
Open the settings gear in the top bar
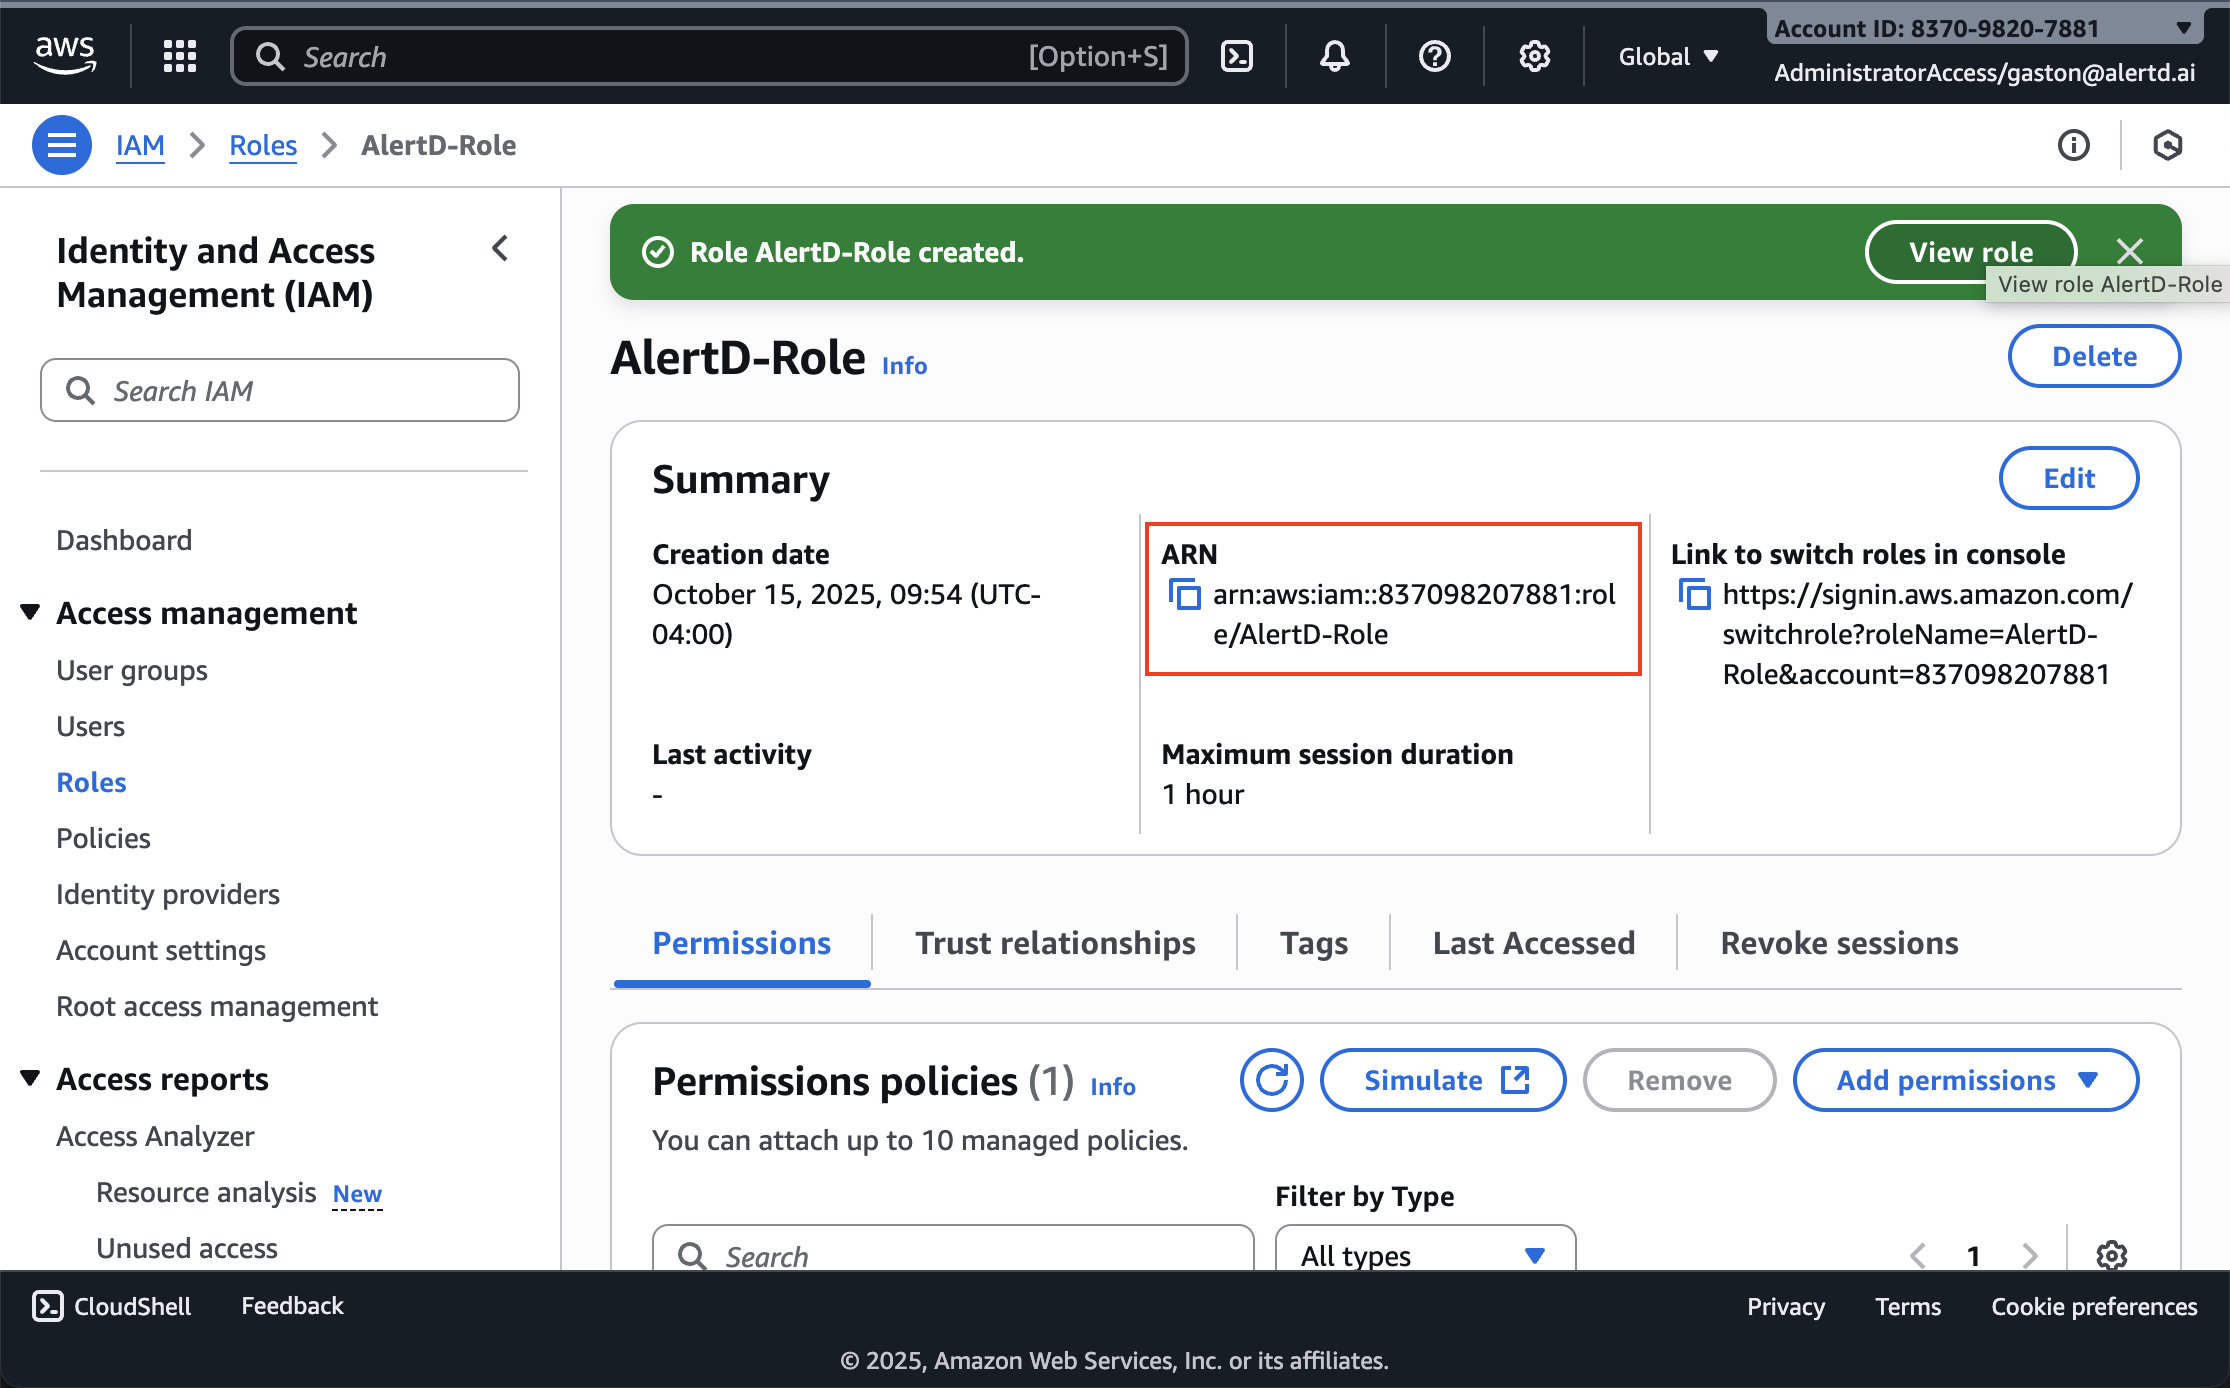[x=1534, y=56]
